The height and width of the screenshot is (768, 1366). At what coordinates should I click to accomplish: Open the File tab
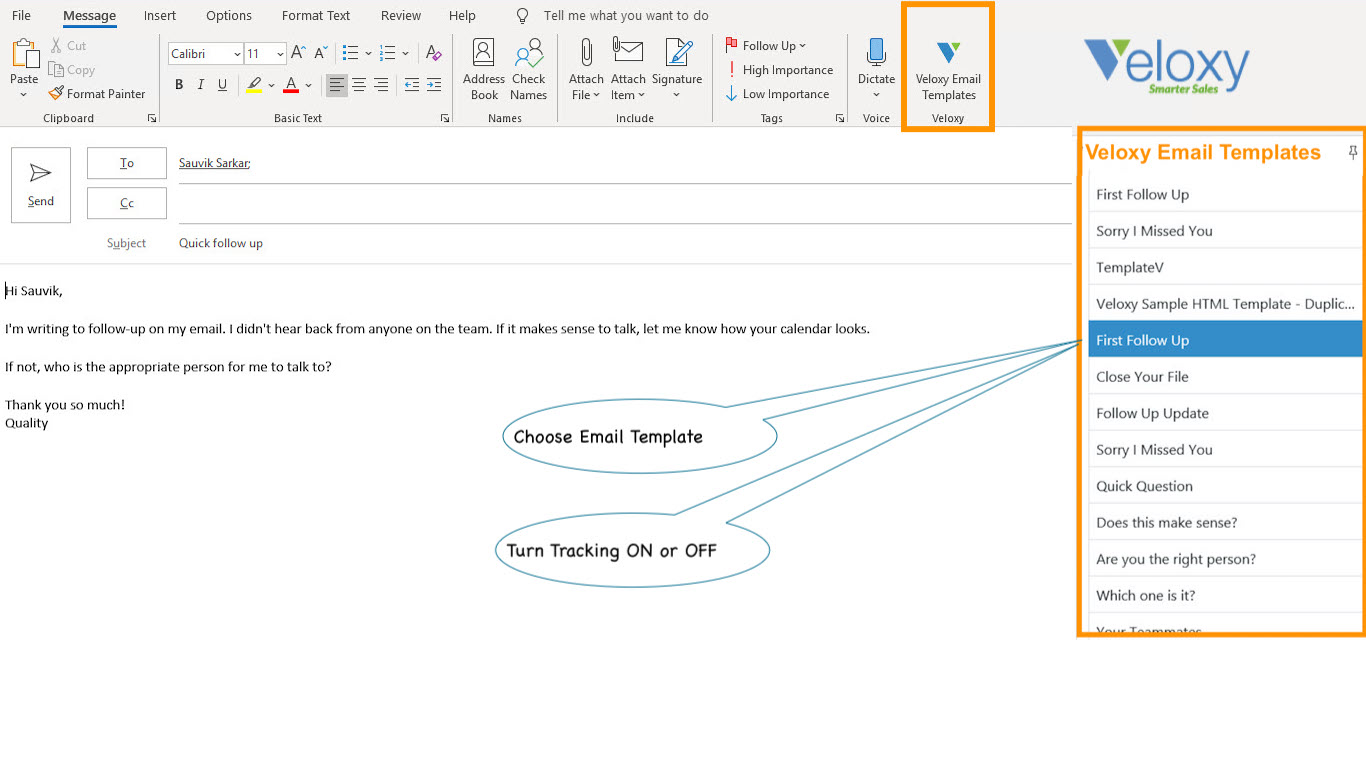(x=21, y=16)
